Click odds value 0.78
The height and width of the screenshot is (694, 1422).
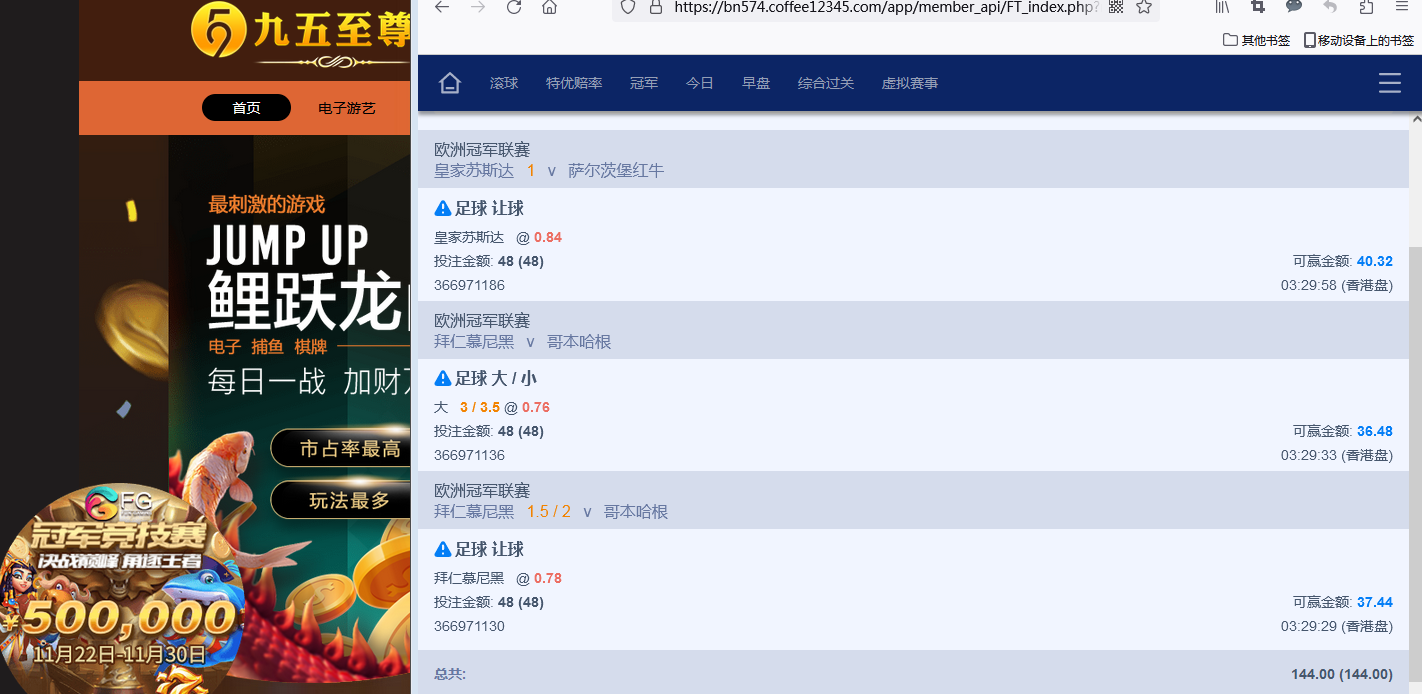coord(548,578)
